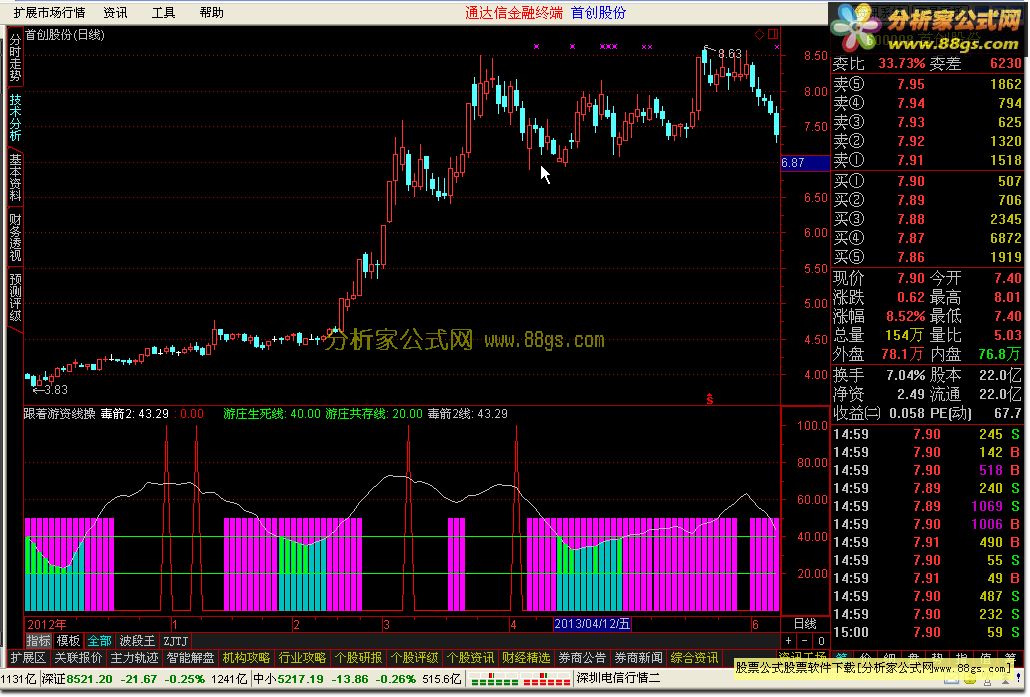This screenshot has width=1030, height=697.
Task: Click the 0 reset button beside zoom controls
Action: 820,641
